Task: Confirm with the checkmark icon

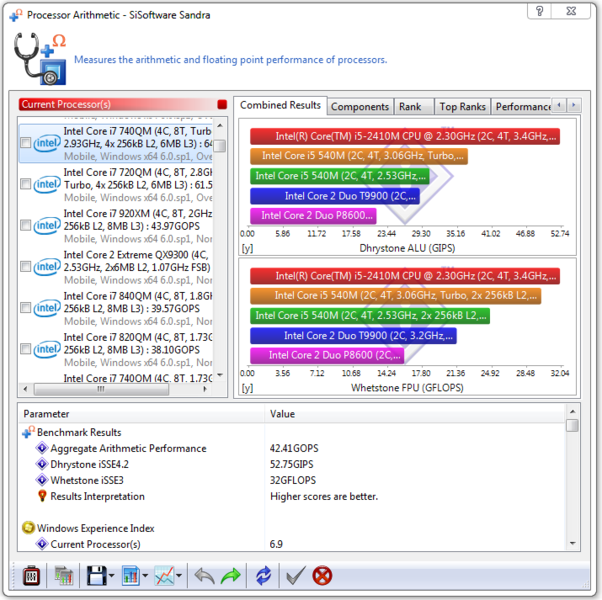Action: tap(296, 576)
